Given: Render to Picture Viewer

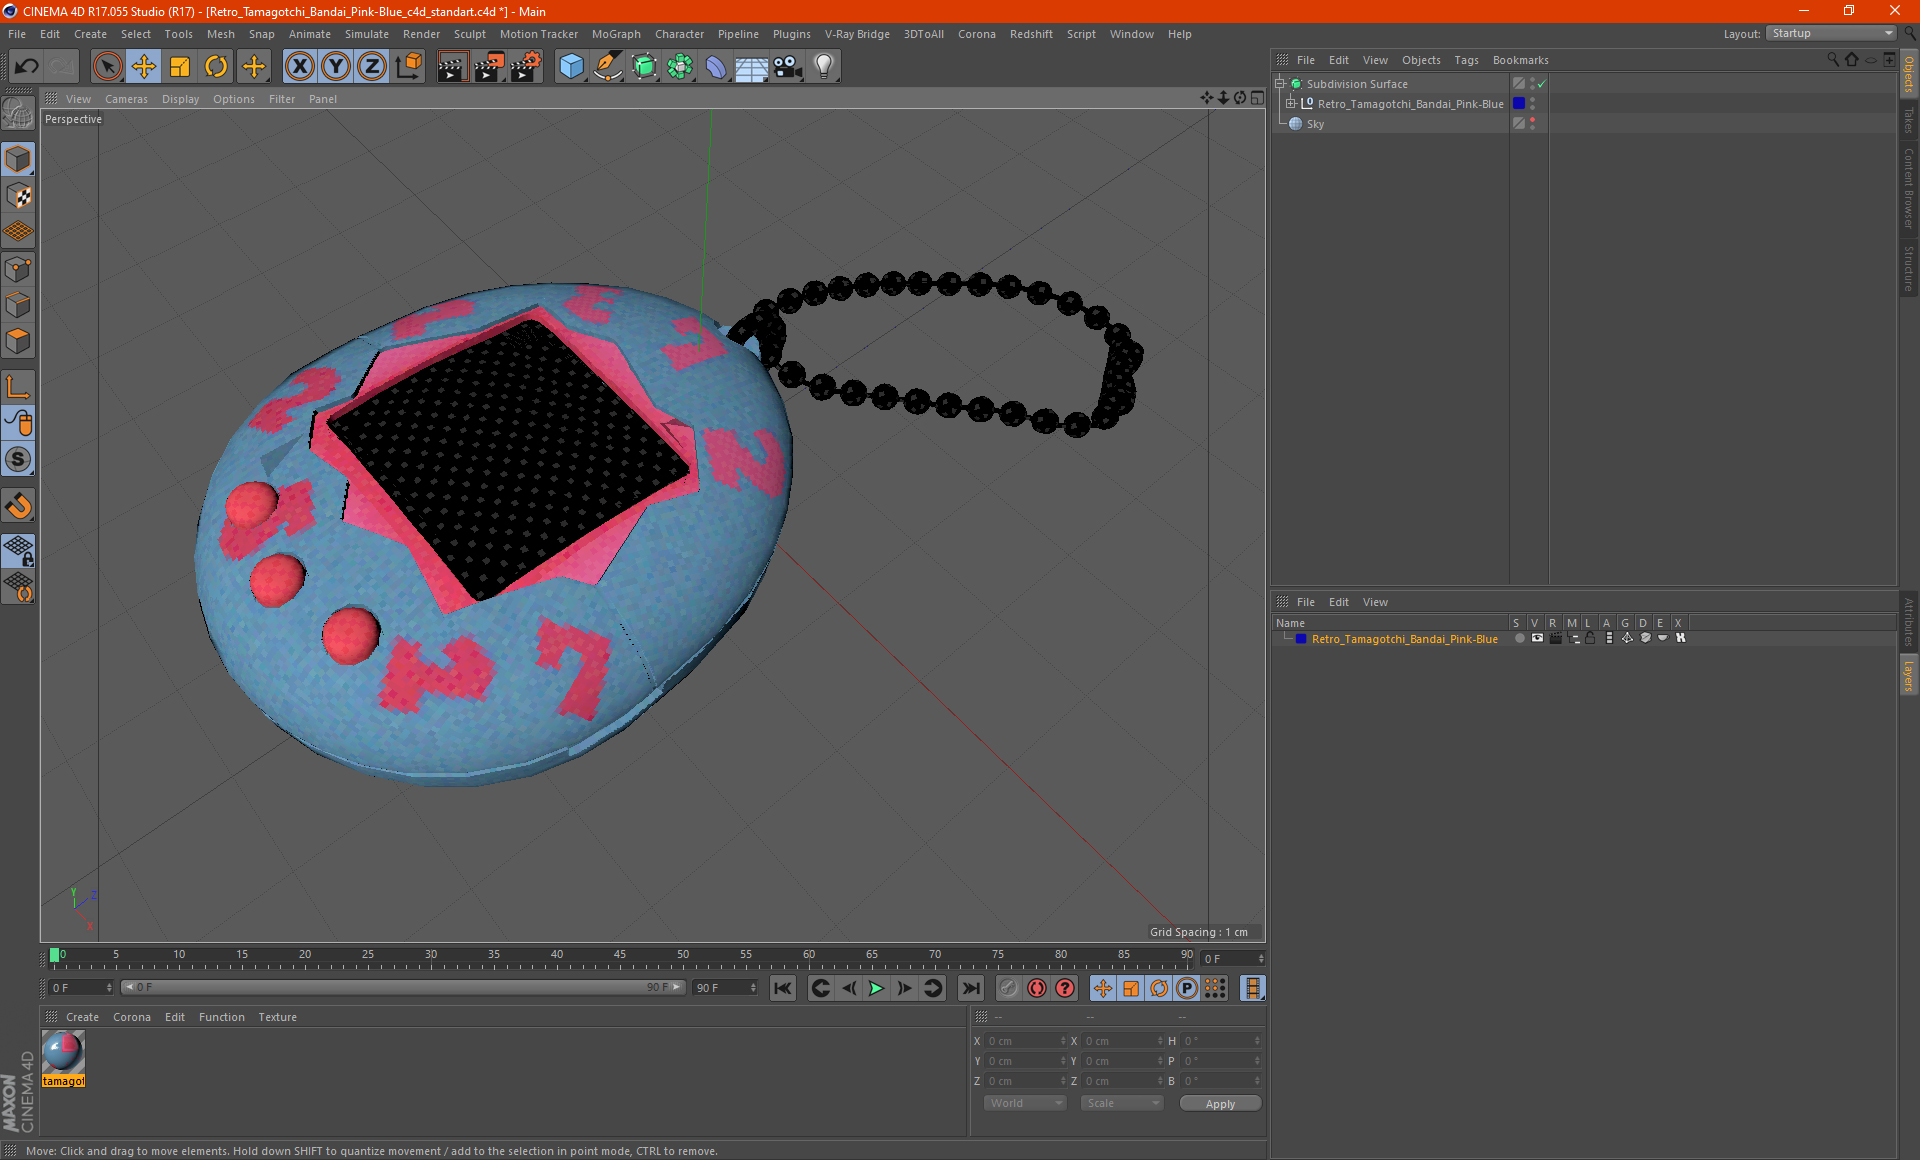Looking at the screenshot, I should 489,66.
